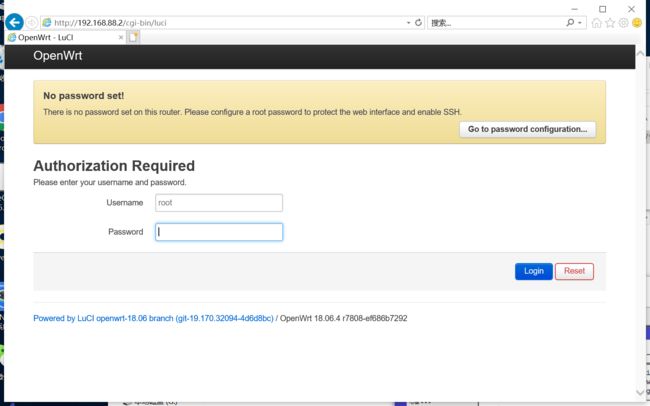Screen dimensions: 650x406
Task: Click 'Please enter your username and password.' text
Action: click(110, 182)
